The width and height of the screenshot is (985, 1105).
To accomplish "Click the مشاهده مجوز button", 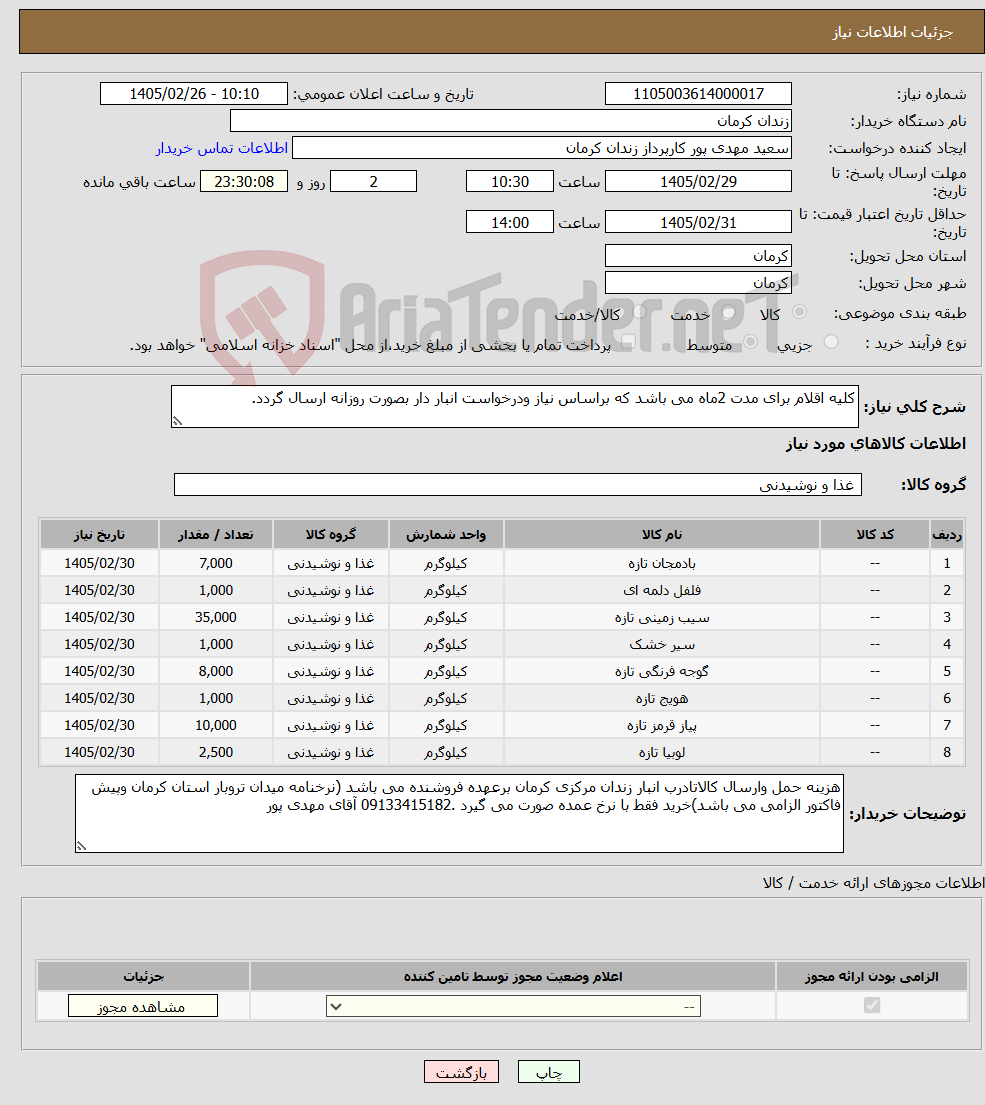I will pyautogui.click(x=142, y=1006).
